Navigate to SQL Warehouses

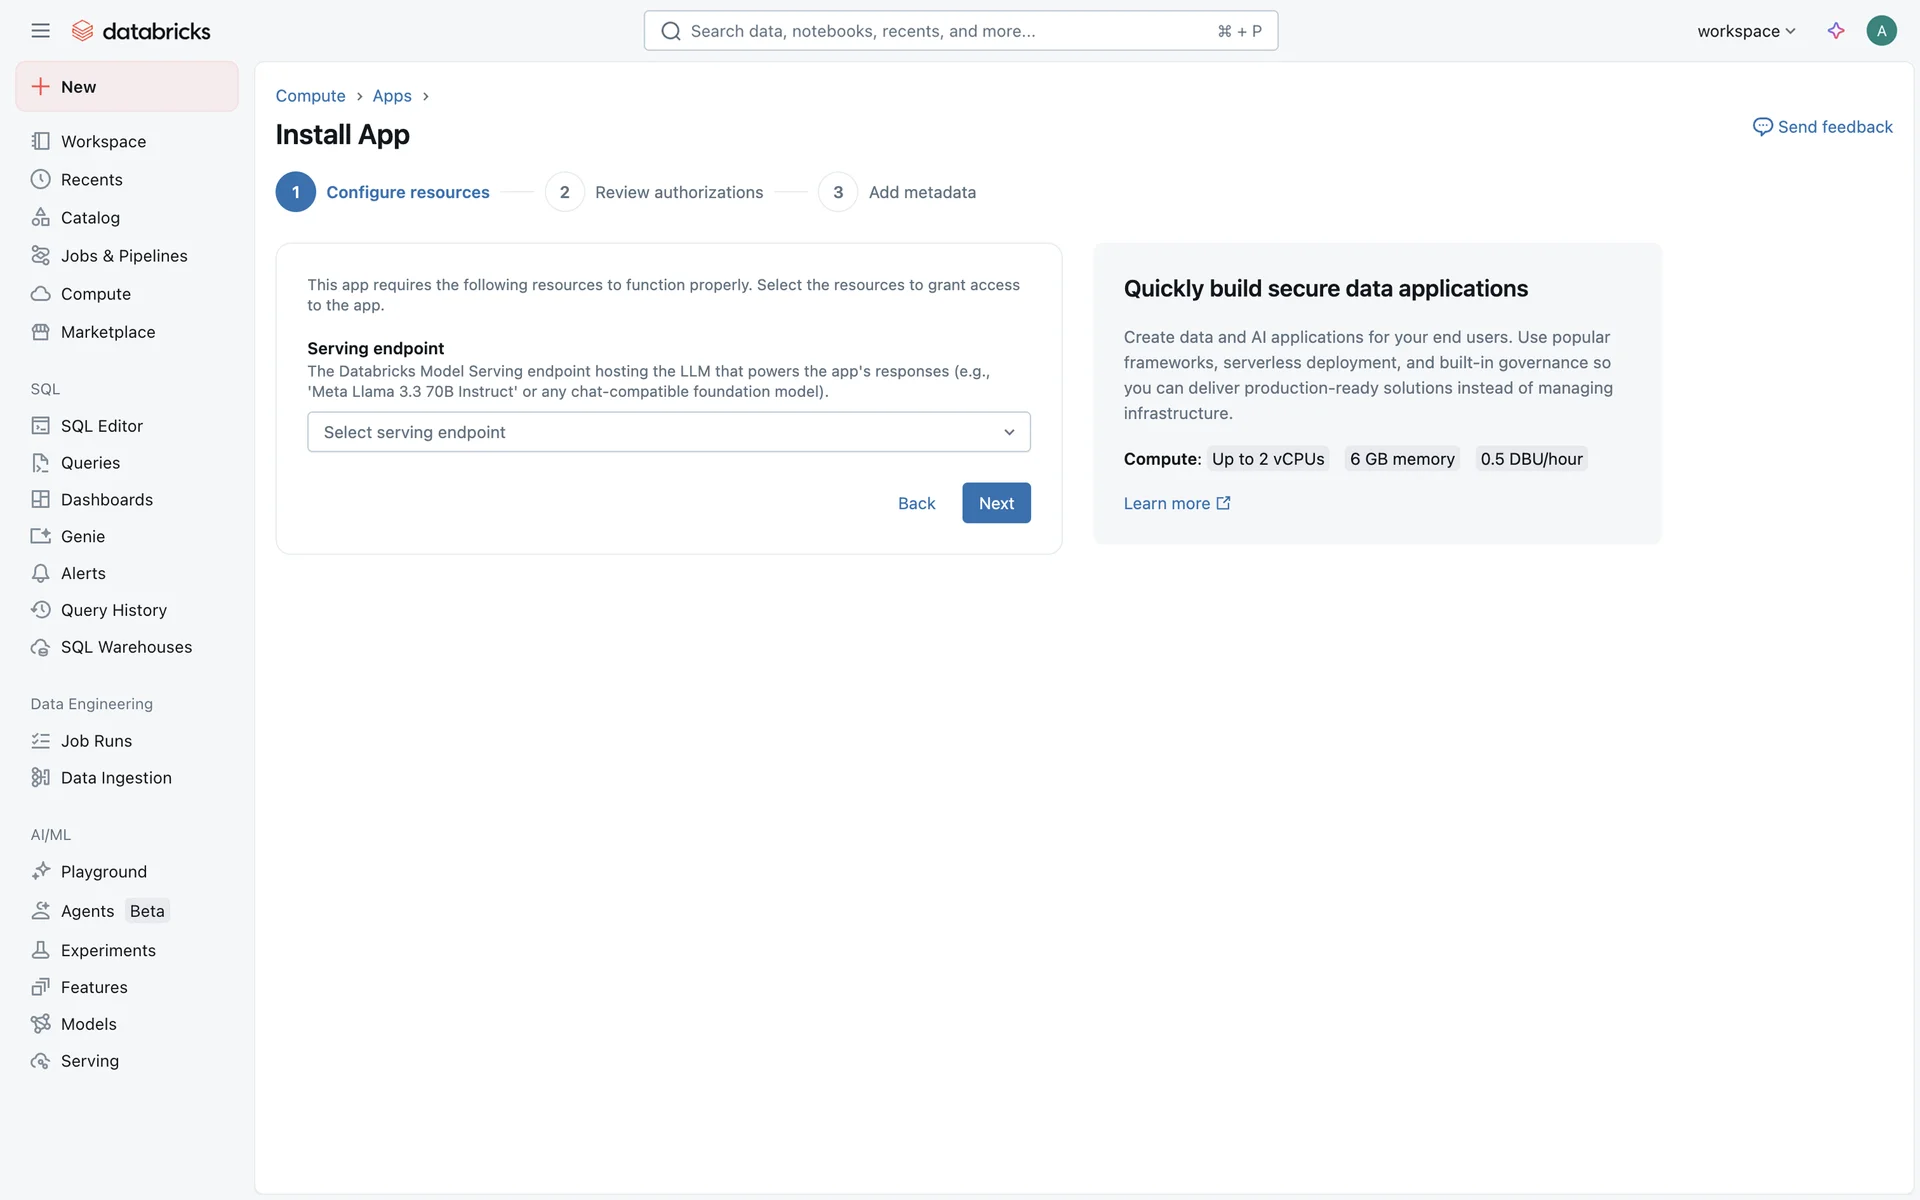tap(126, 647)
